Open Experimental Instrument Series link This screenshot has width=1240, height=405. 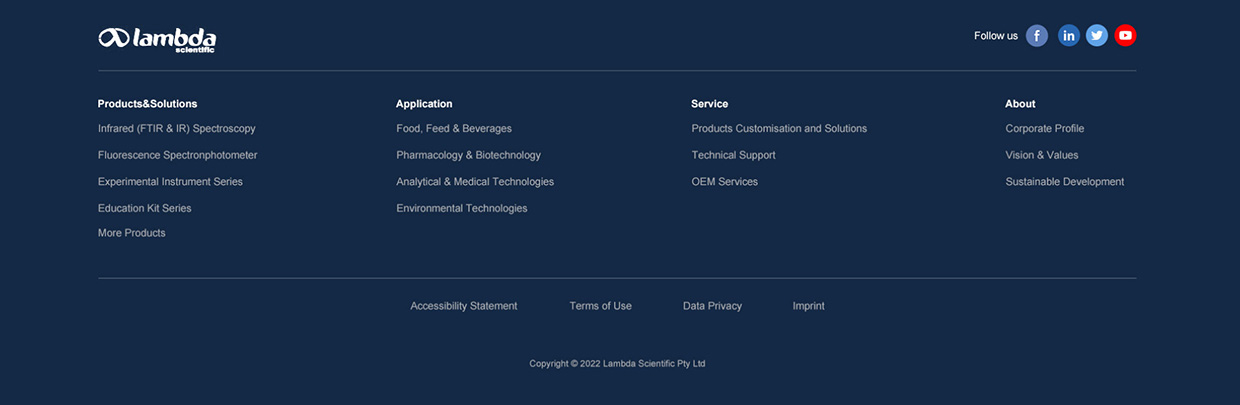tap(170, 182)
